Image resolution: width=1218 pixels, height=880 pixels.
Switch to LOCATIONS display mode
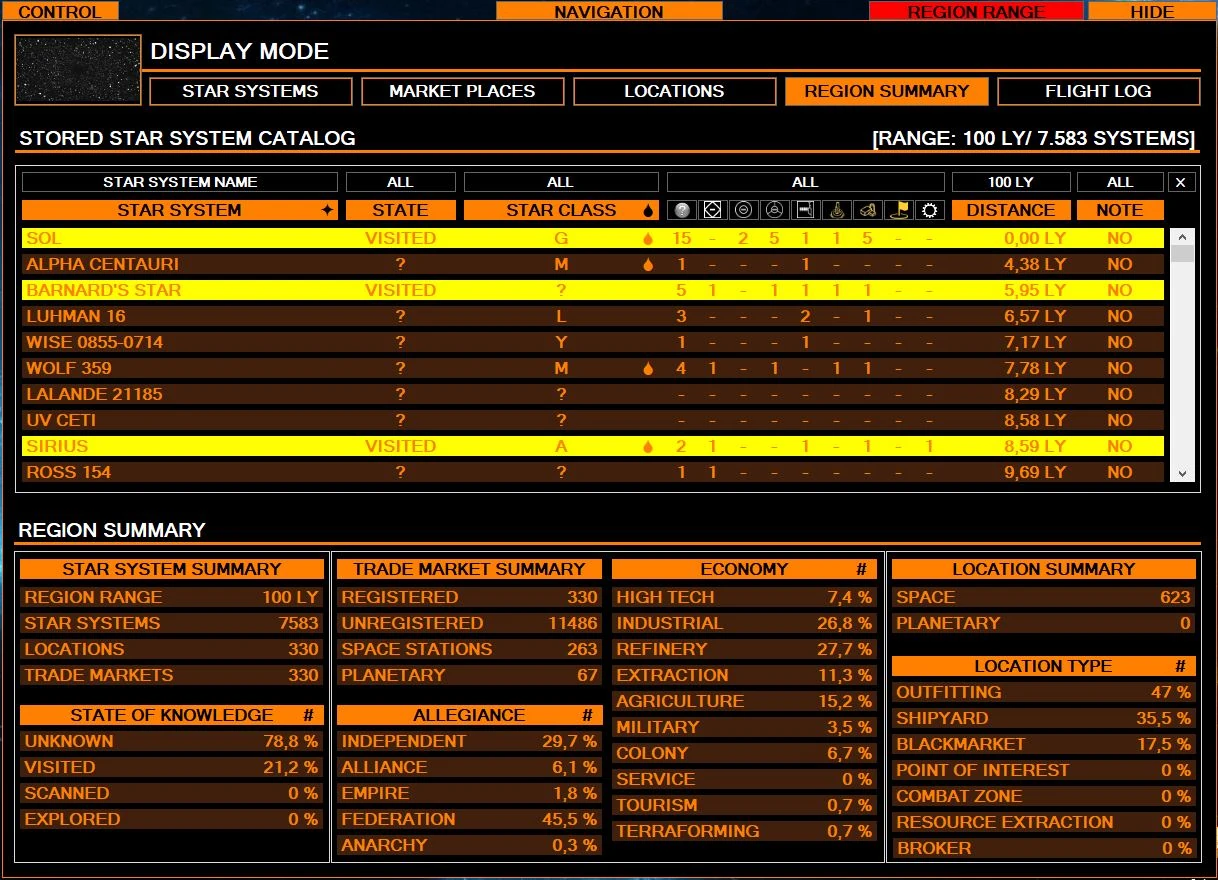(x=674, y=91)
